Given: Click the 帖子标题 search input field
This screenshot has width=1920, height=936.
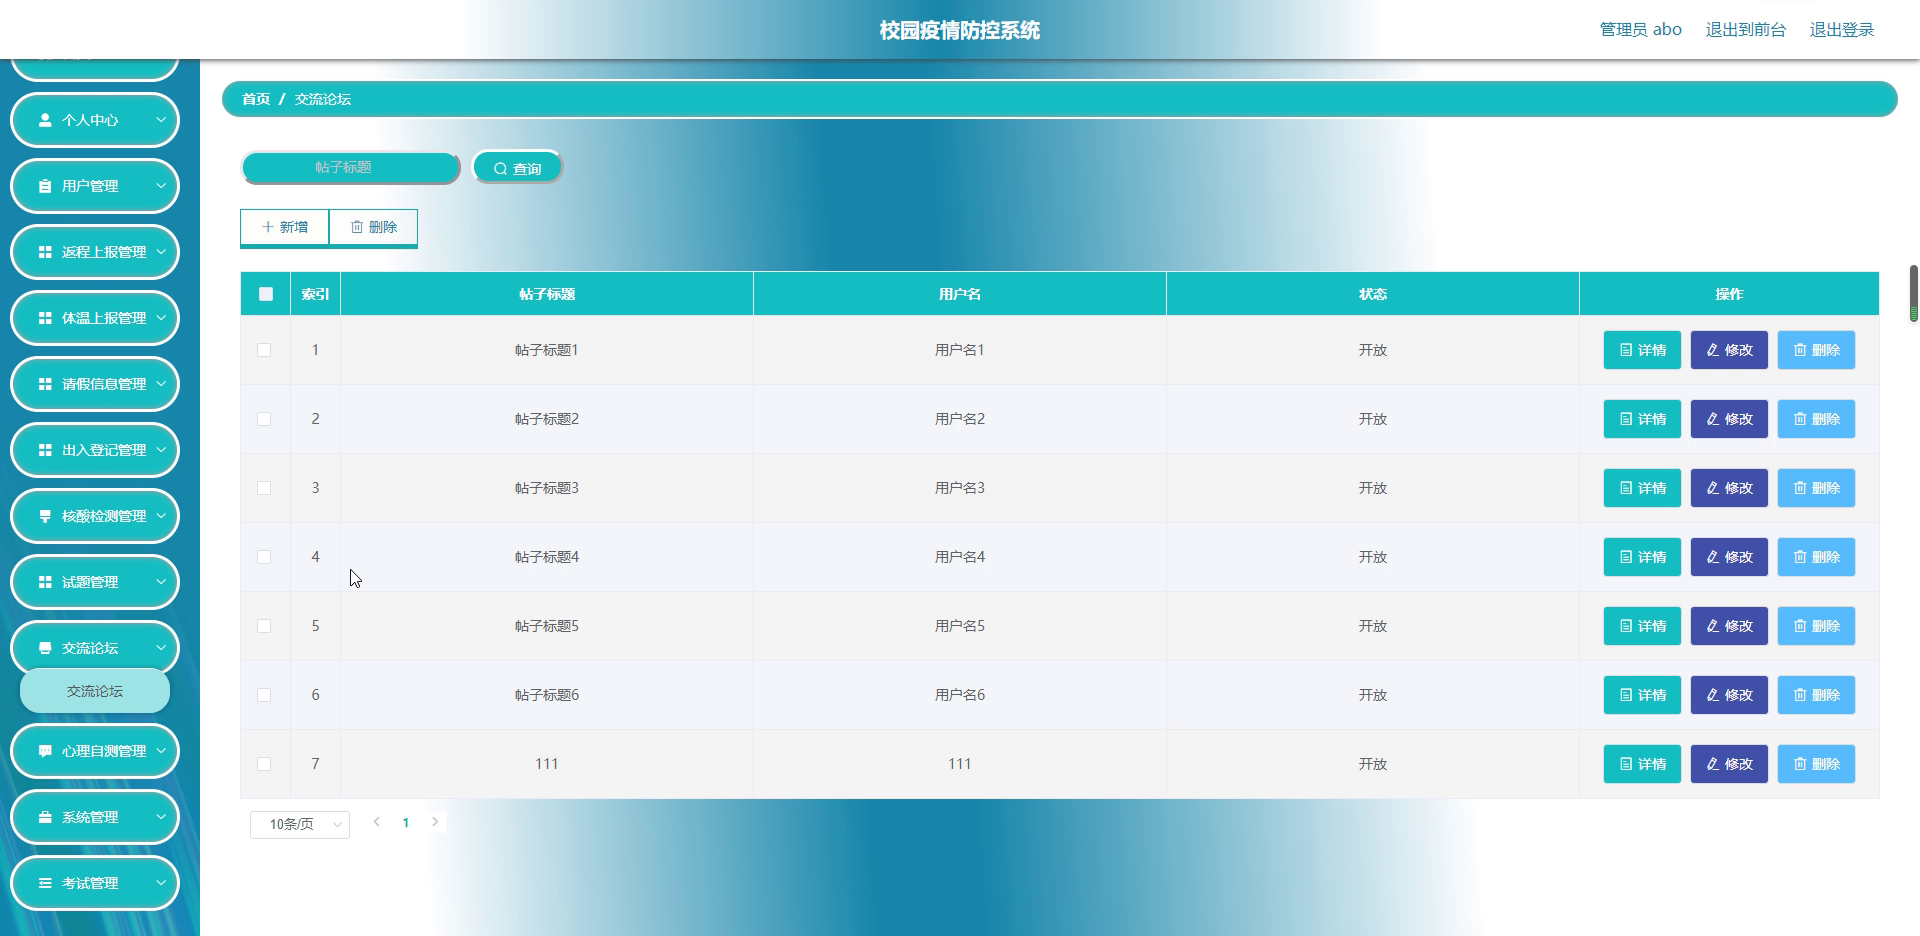Looking at the screenshot, I should pos(350,168).
